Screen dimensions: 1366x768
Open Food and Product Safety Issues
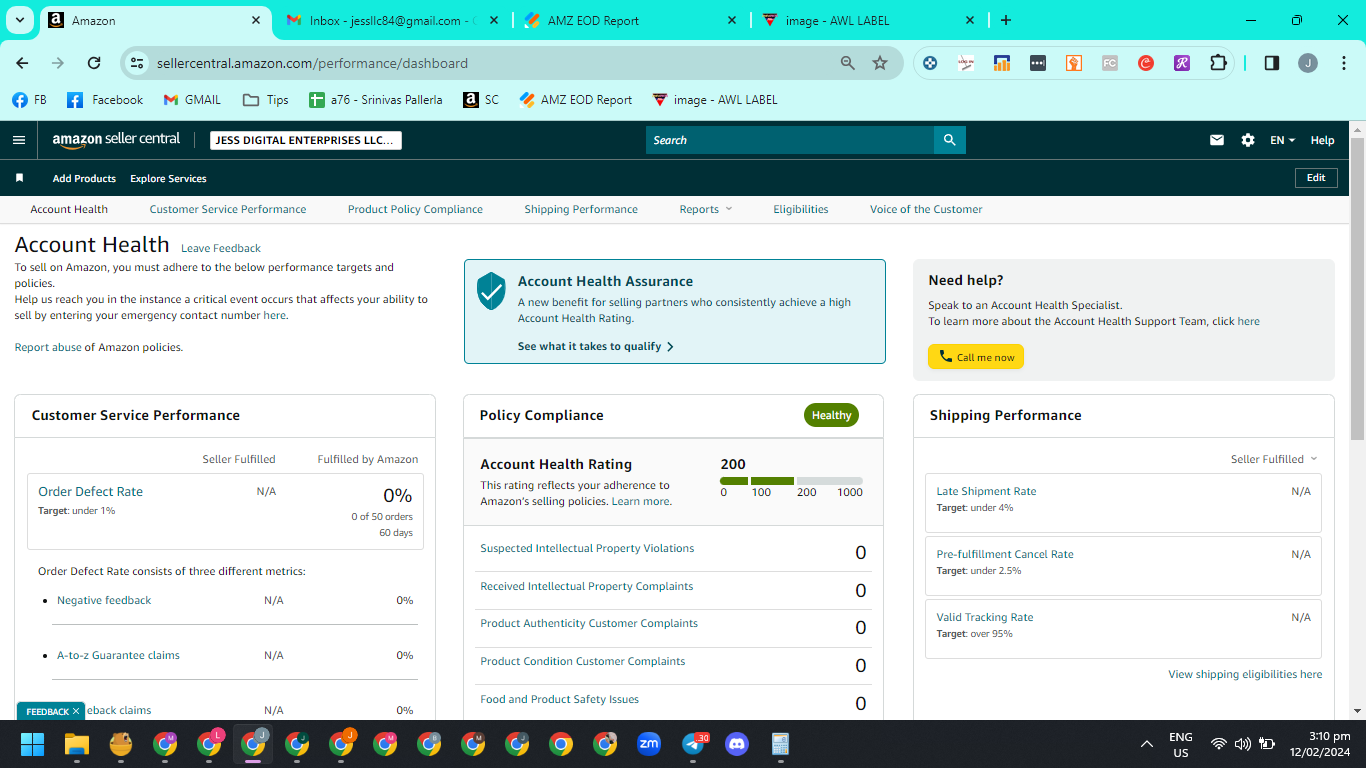pyautogui.click(x=559, y=699)
